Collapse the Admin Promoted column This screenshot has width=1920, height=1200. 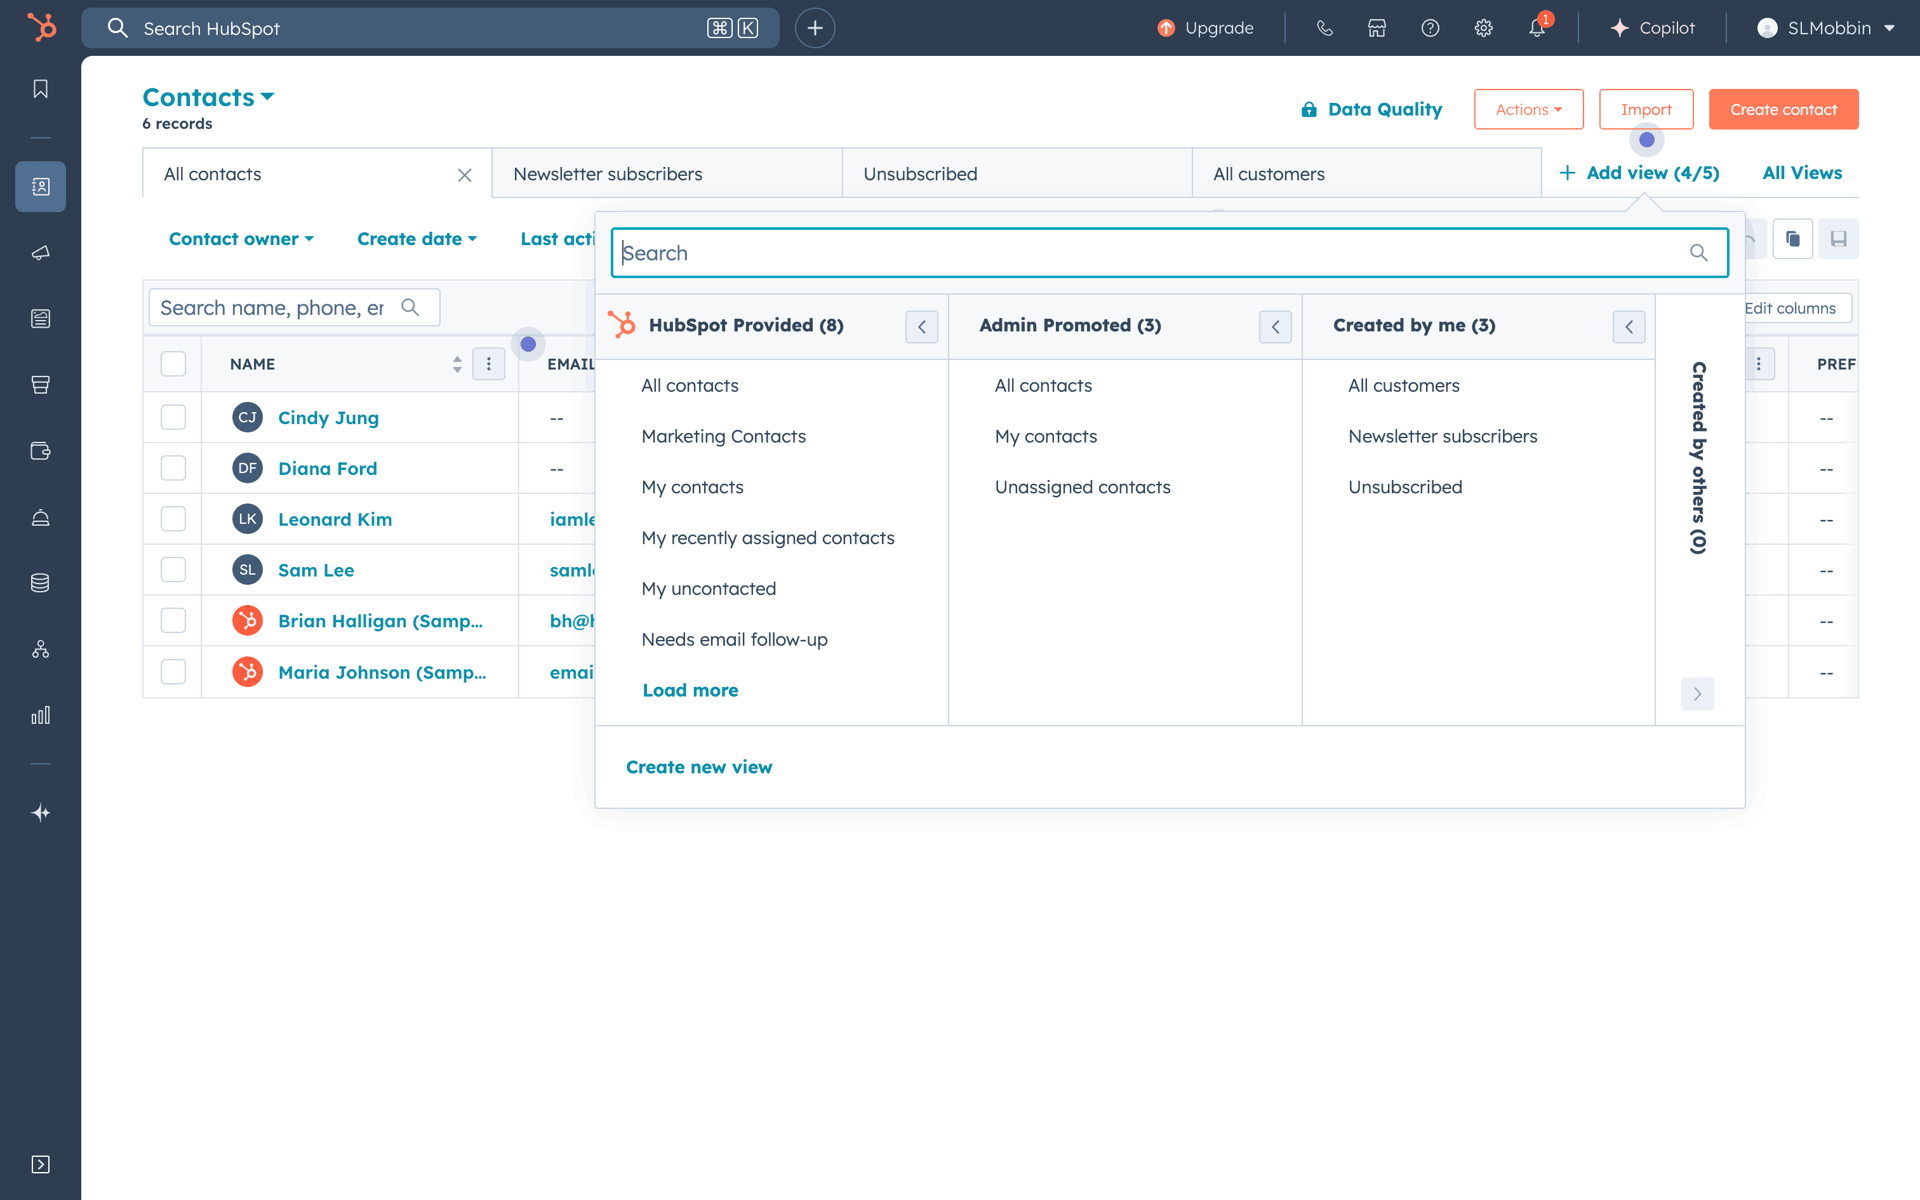click(1275, 326)
